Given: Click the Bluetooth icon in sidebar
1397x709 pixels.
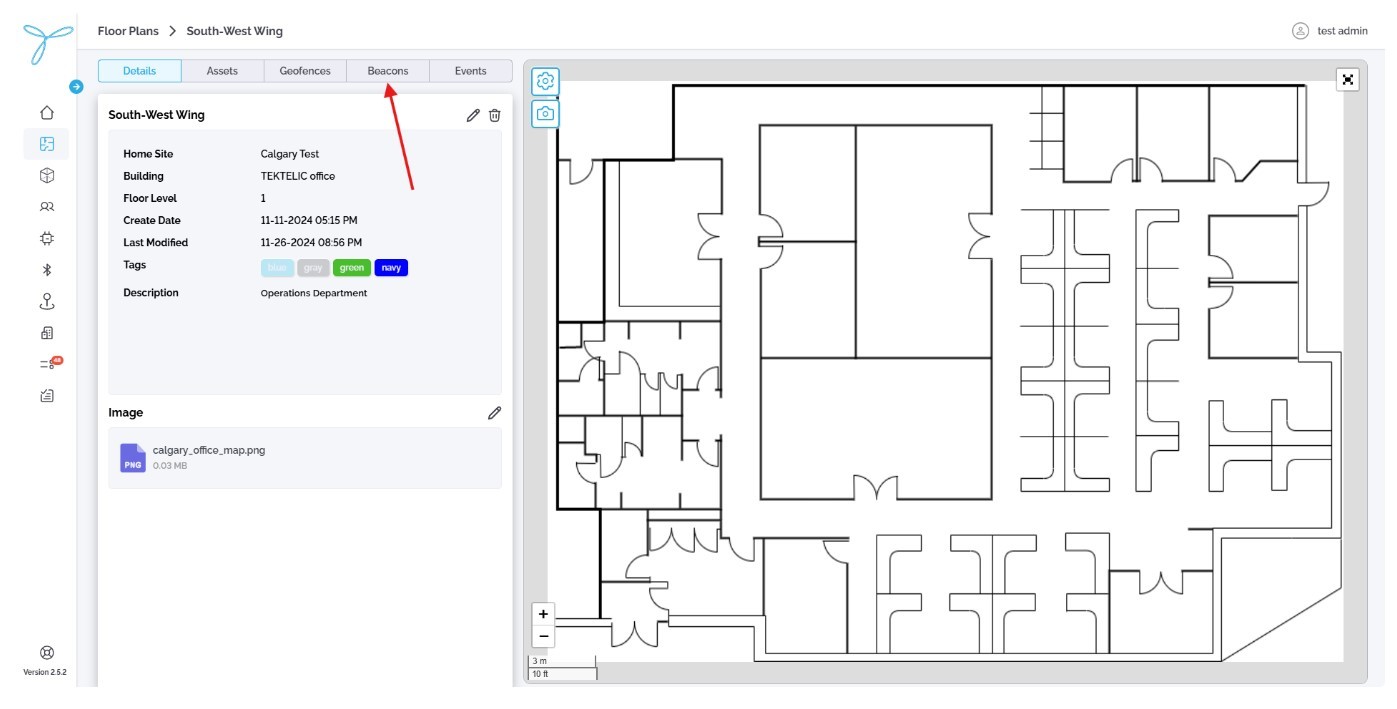Looking at the screenshot, I should click(46, 270).
